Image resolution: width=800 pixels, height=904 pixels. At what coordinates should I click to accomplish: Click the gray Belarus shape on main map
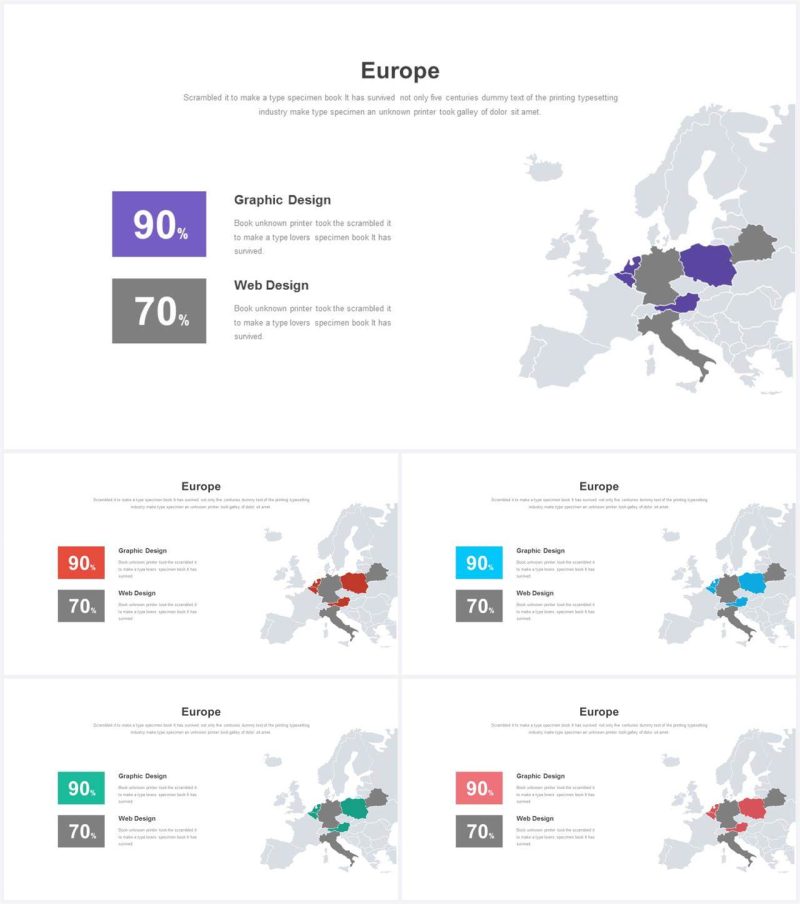[753, 243]
